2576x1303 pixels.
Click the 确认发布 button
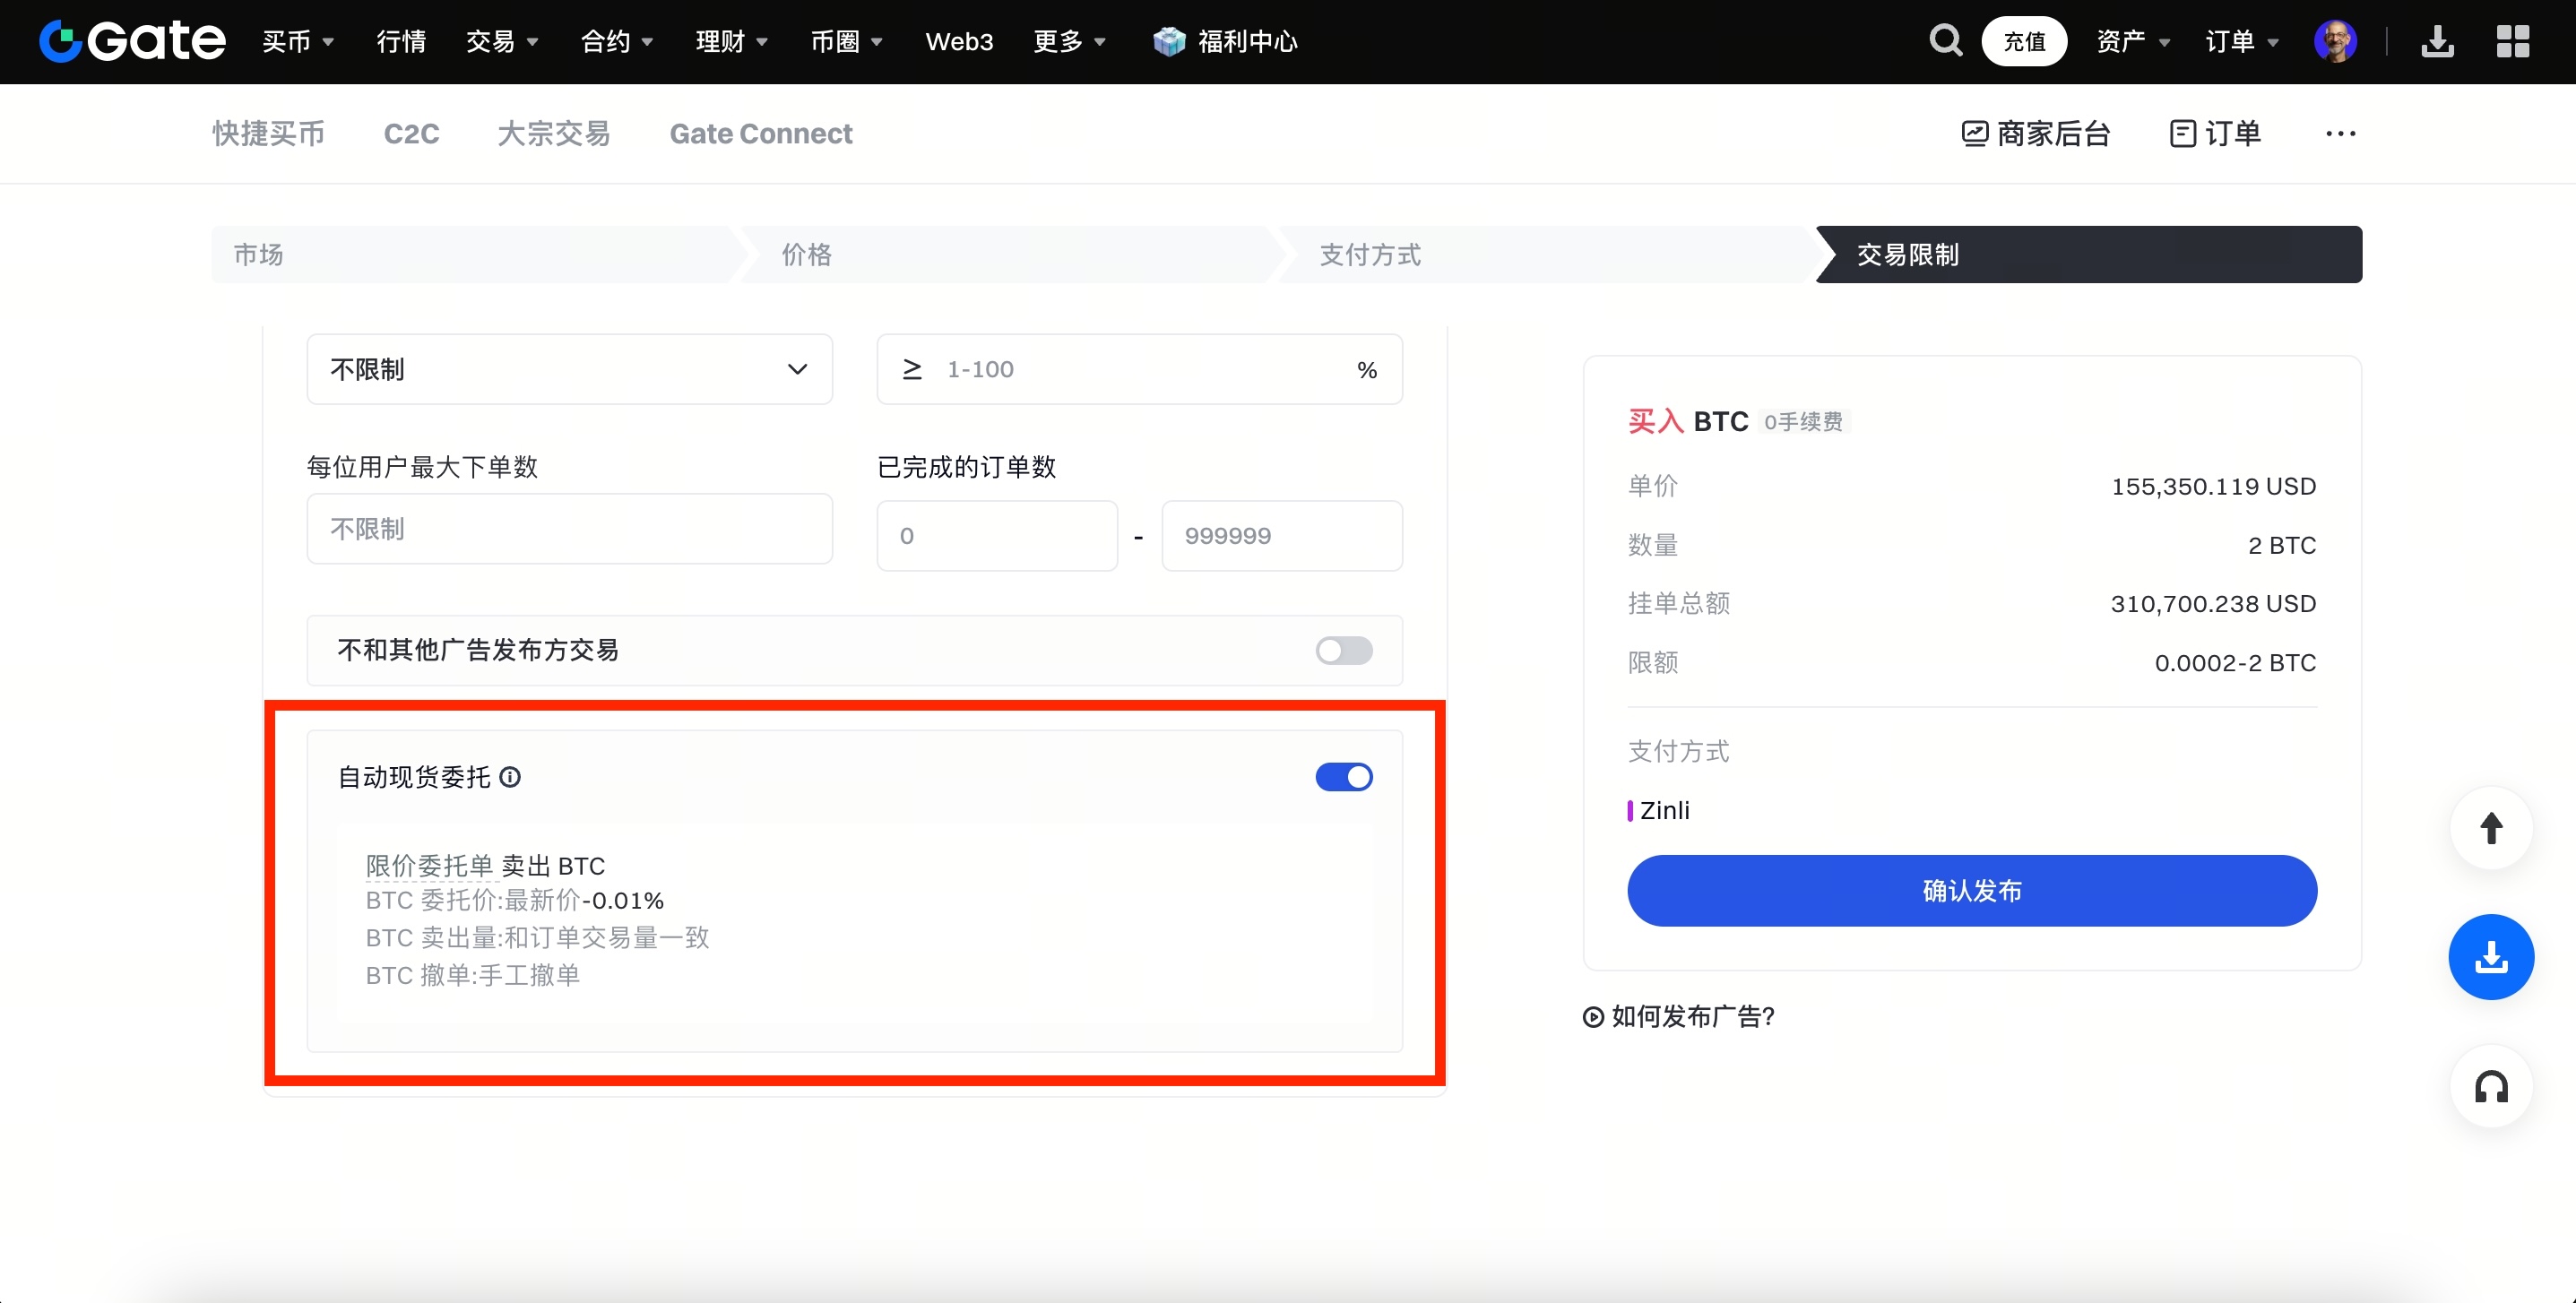tap(1971, 890)
